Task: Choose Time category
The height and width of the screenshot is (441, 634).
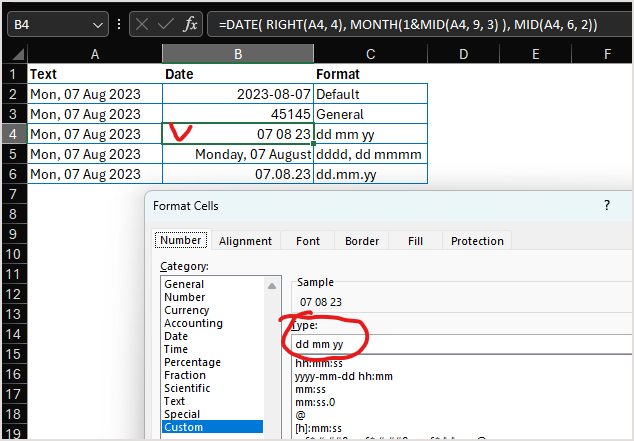Action: click(x=212, y=349)
